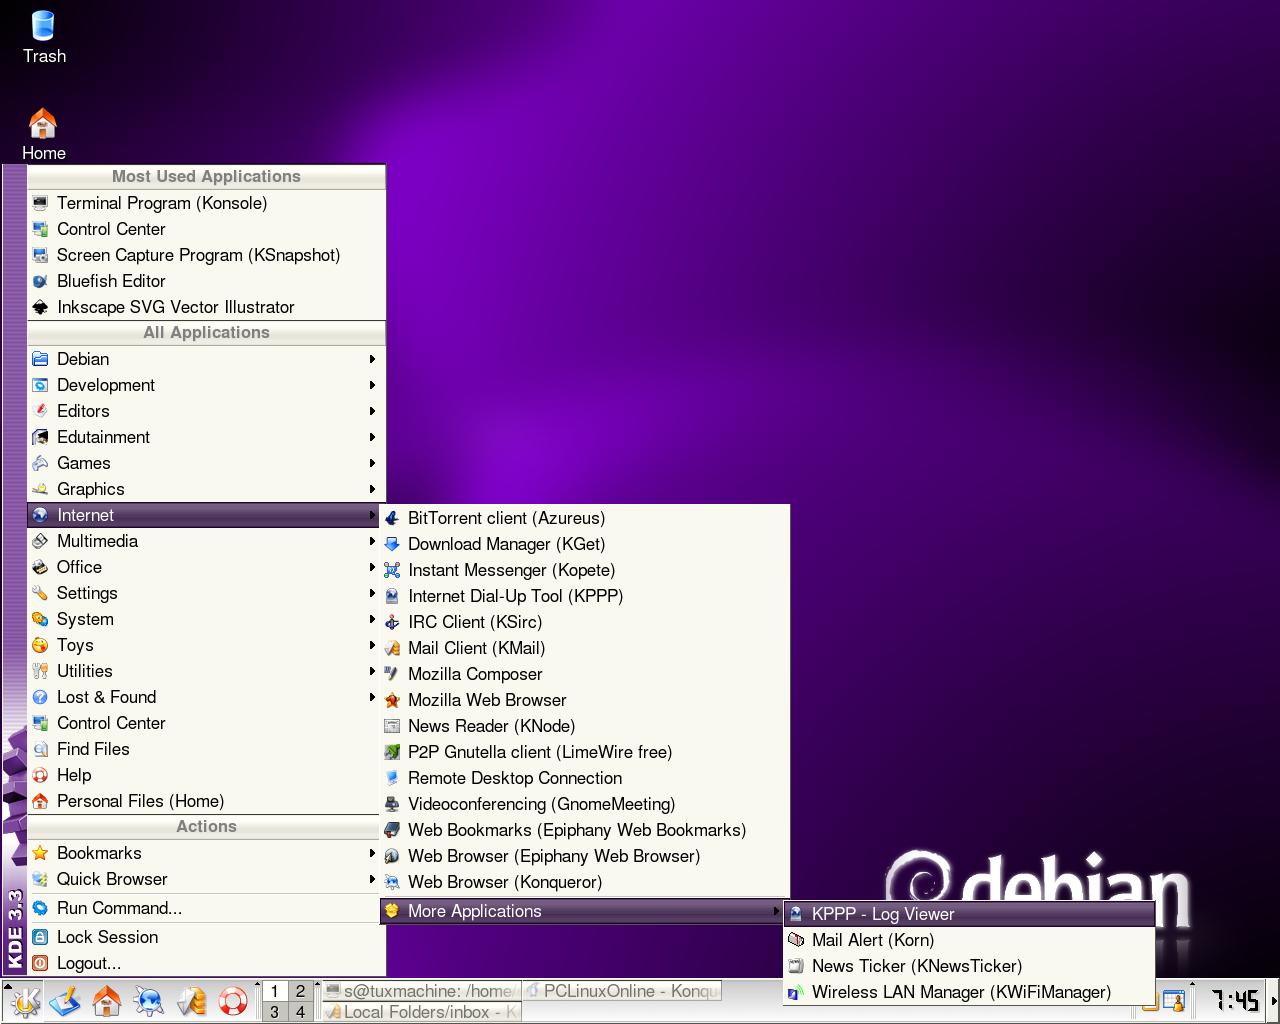Viewport: 1280px width, 1024px height.
Task: Activate the PCLinuxOnline Konqueror taskbar entry
Action: 622,991
